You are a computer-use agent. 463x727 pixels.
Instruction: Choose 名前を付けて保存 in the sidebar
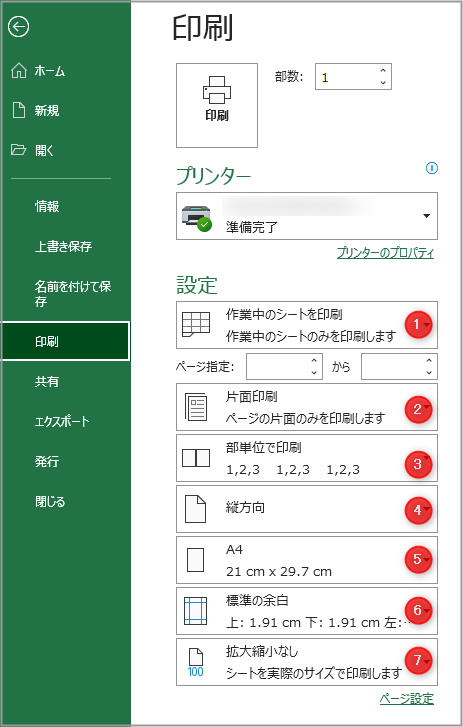73,293
